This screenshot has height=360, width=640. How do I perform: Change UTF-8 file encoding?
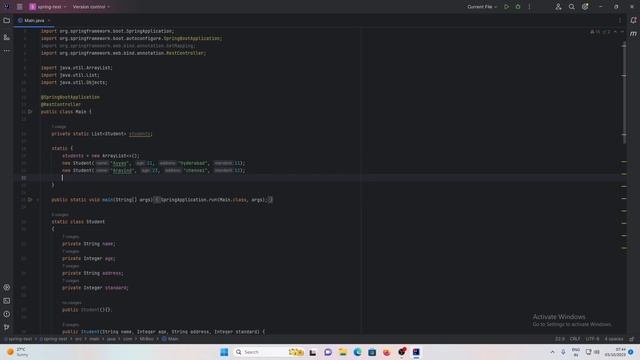(592, 339)
